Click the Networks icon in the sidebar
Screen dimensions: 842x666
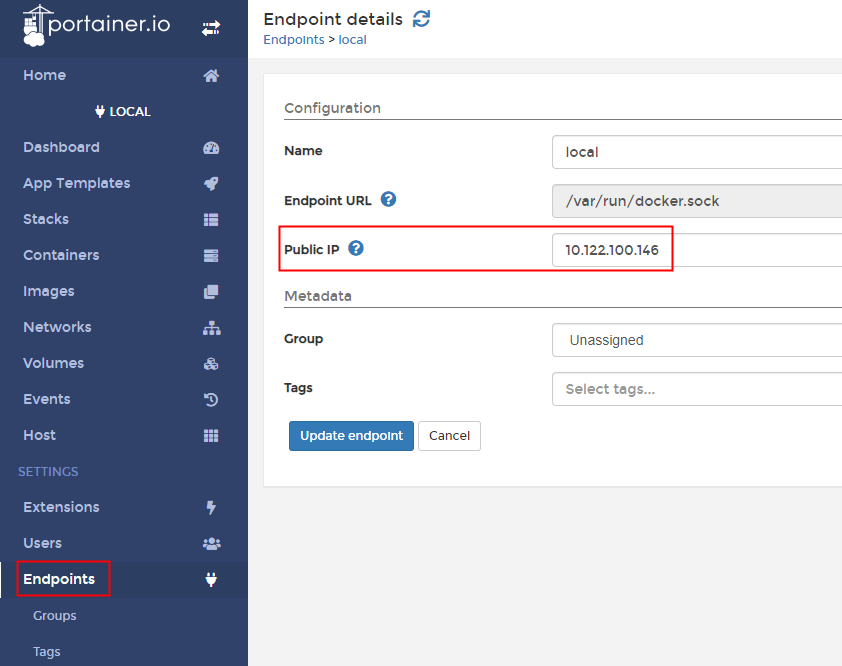[211, 327]
